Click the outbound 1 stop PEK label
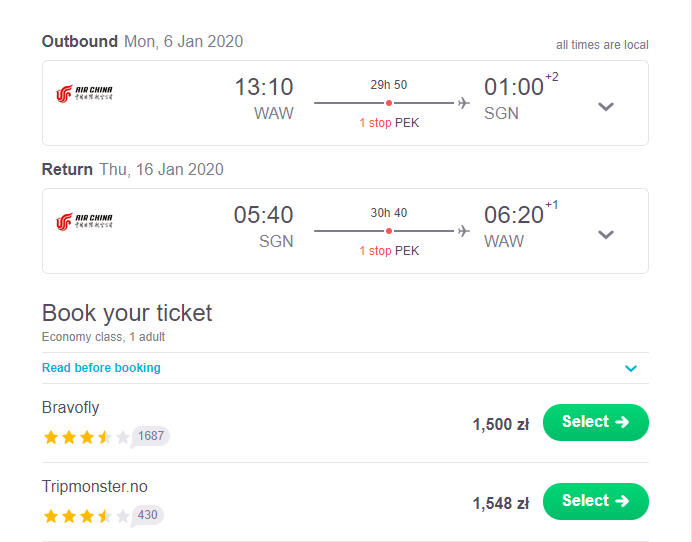The width and height of the screenshot is (692, 542). (x=389, y=123)
